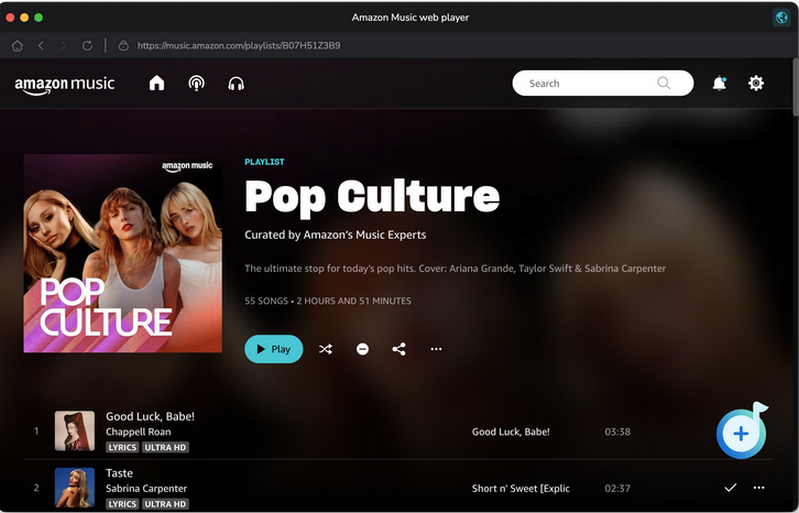Open the Taste song title
799x513 pixels.
coord(119,473)
